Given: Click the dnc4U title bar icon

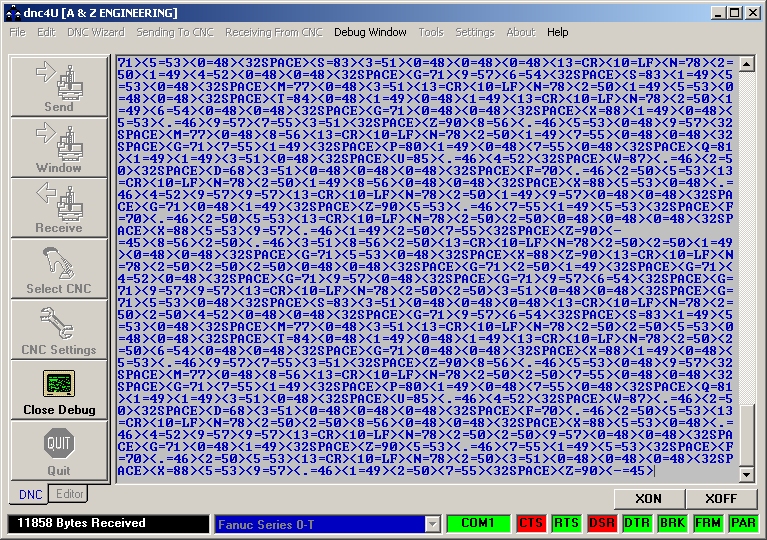Looking at the screenshot, I should pyautogui.click(x=11, y=13).
